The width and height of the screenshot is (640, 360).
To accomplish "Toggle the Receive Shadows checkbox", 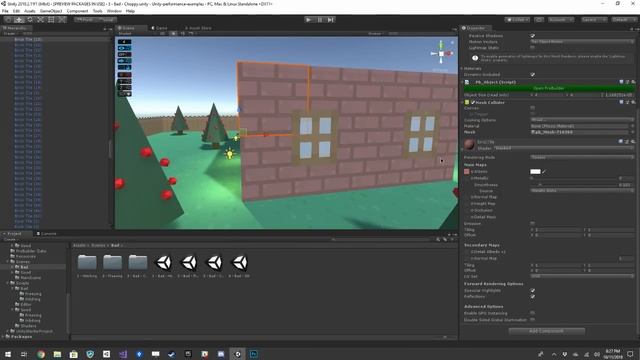I will [533, 36].
